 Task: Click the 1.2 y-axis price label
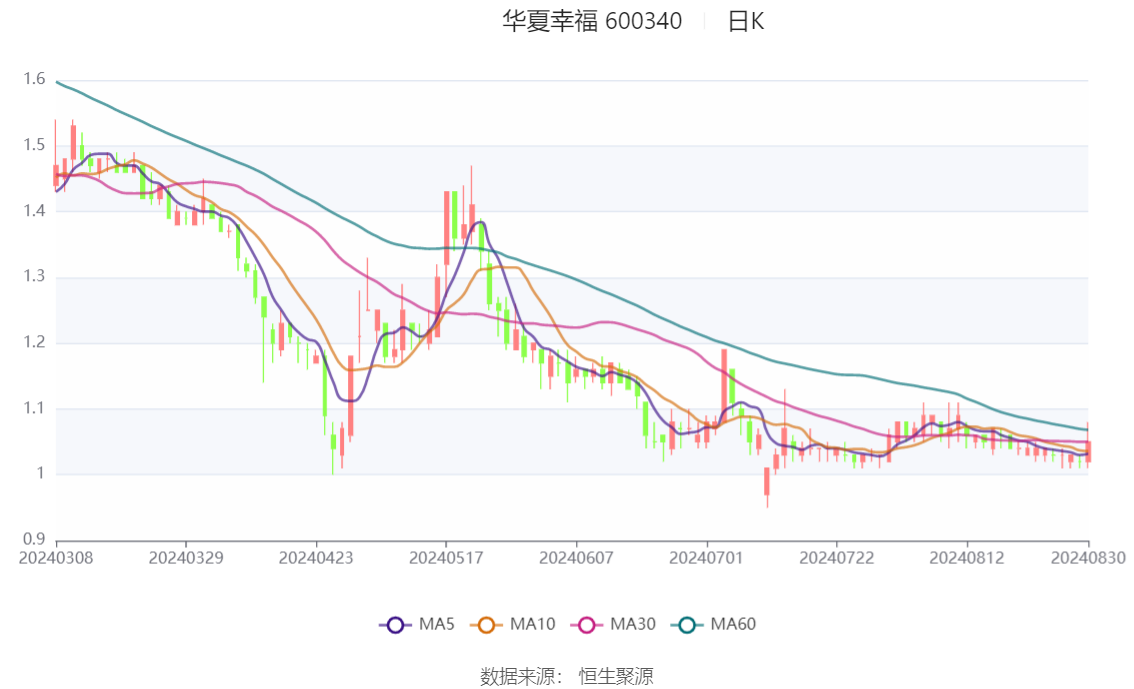point(34,342)
